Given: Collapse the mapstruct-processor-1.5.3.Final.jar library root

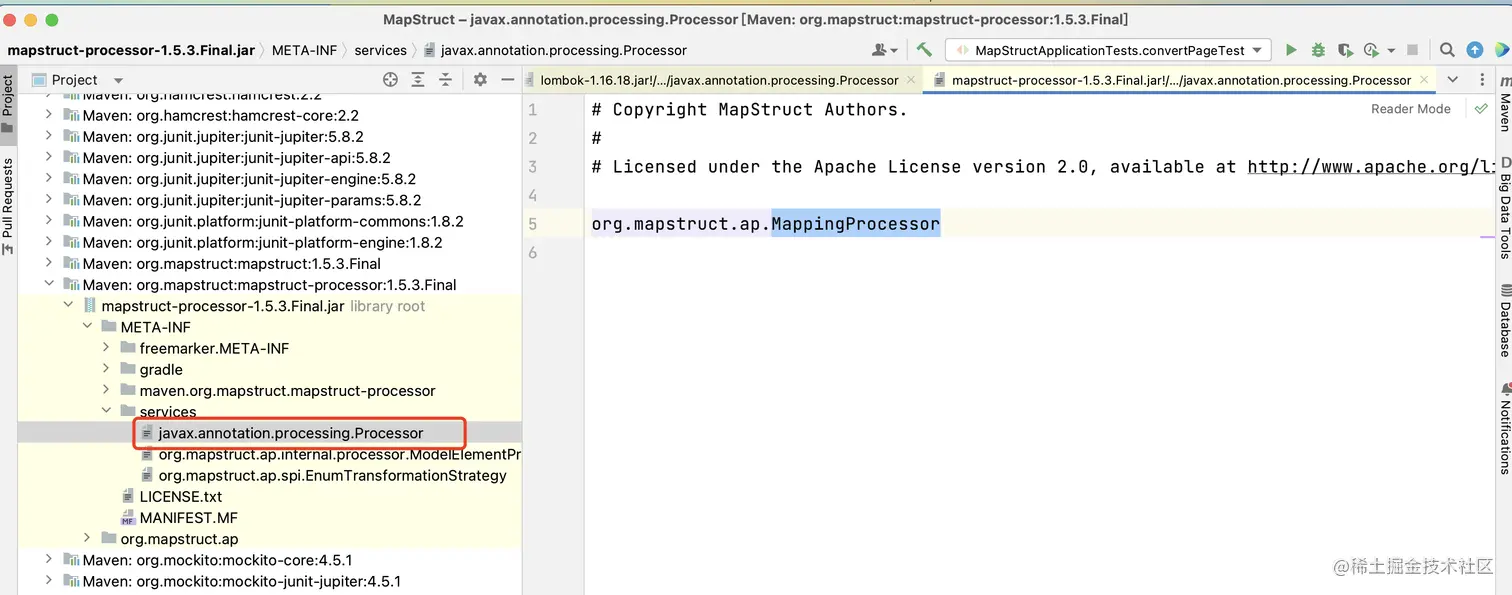Looking at the screenshot, I should tap(67, 305).
